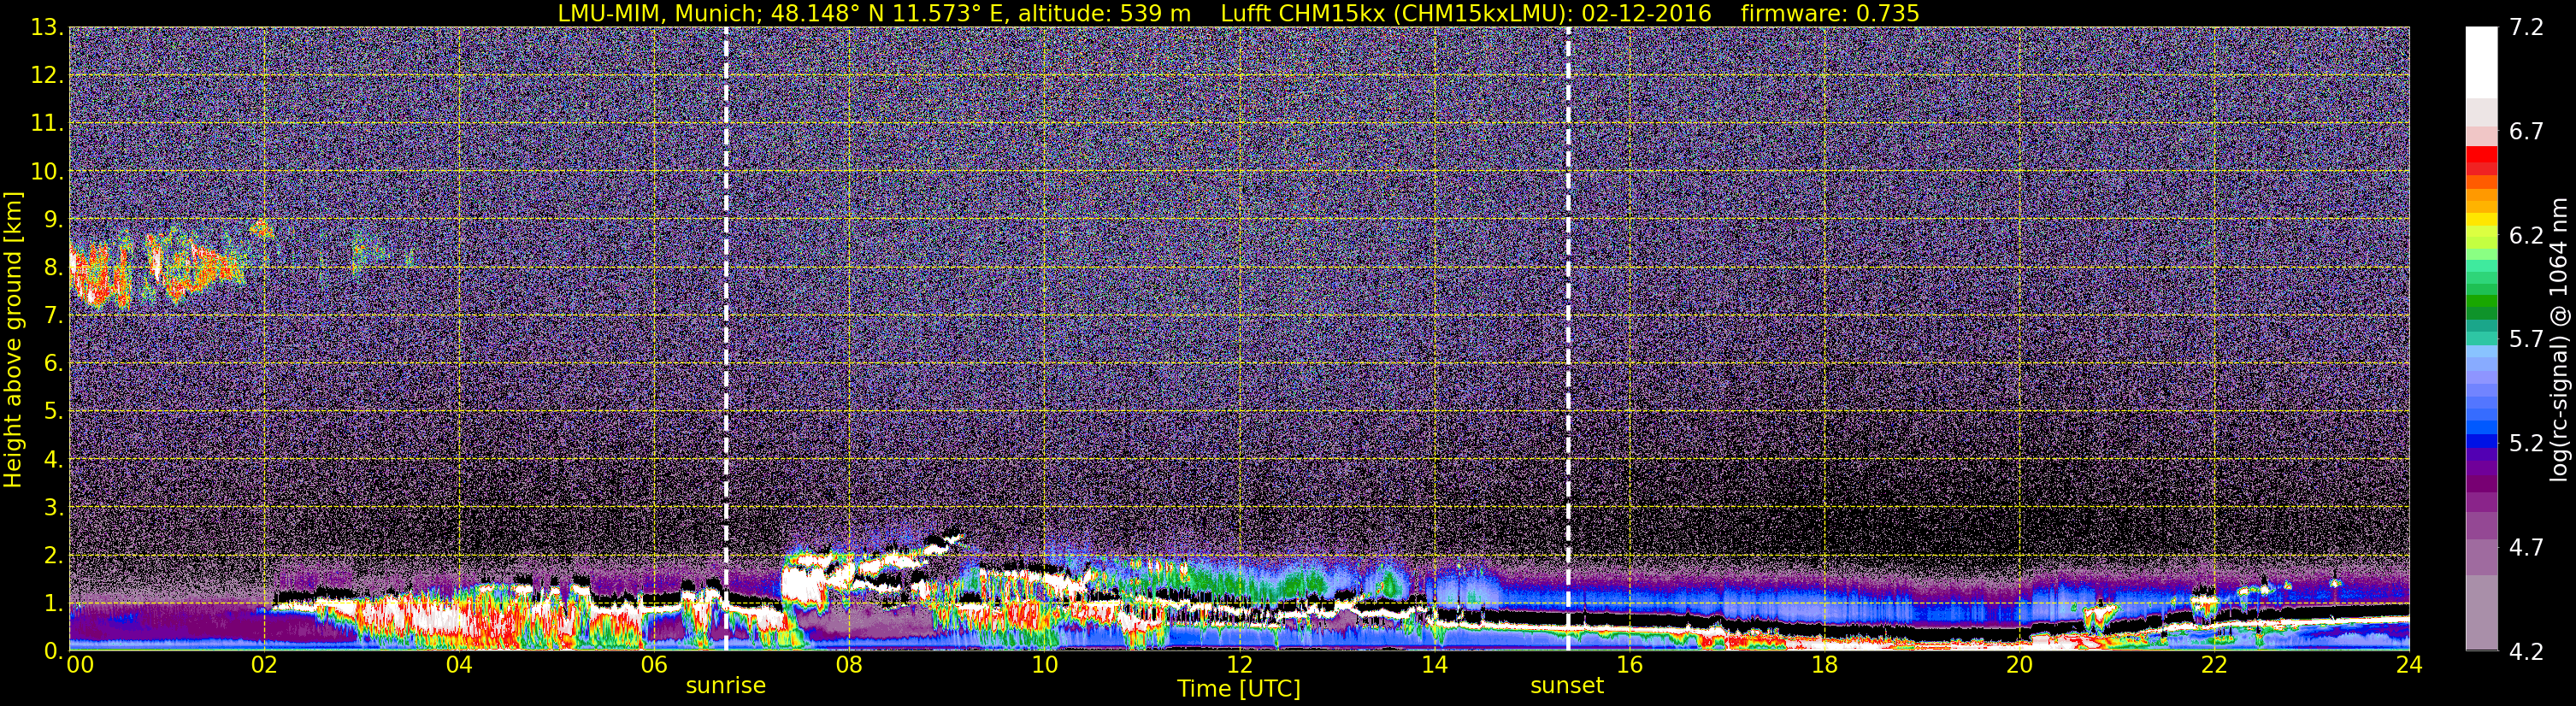Click the y-axis tick label 13
This screenshot has width=2576, height=706.
(x=48, y=28)
